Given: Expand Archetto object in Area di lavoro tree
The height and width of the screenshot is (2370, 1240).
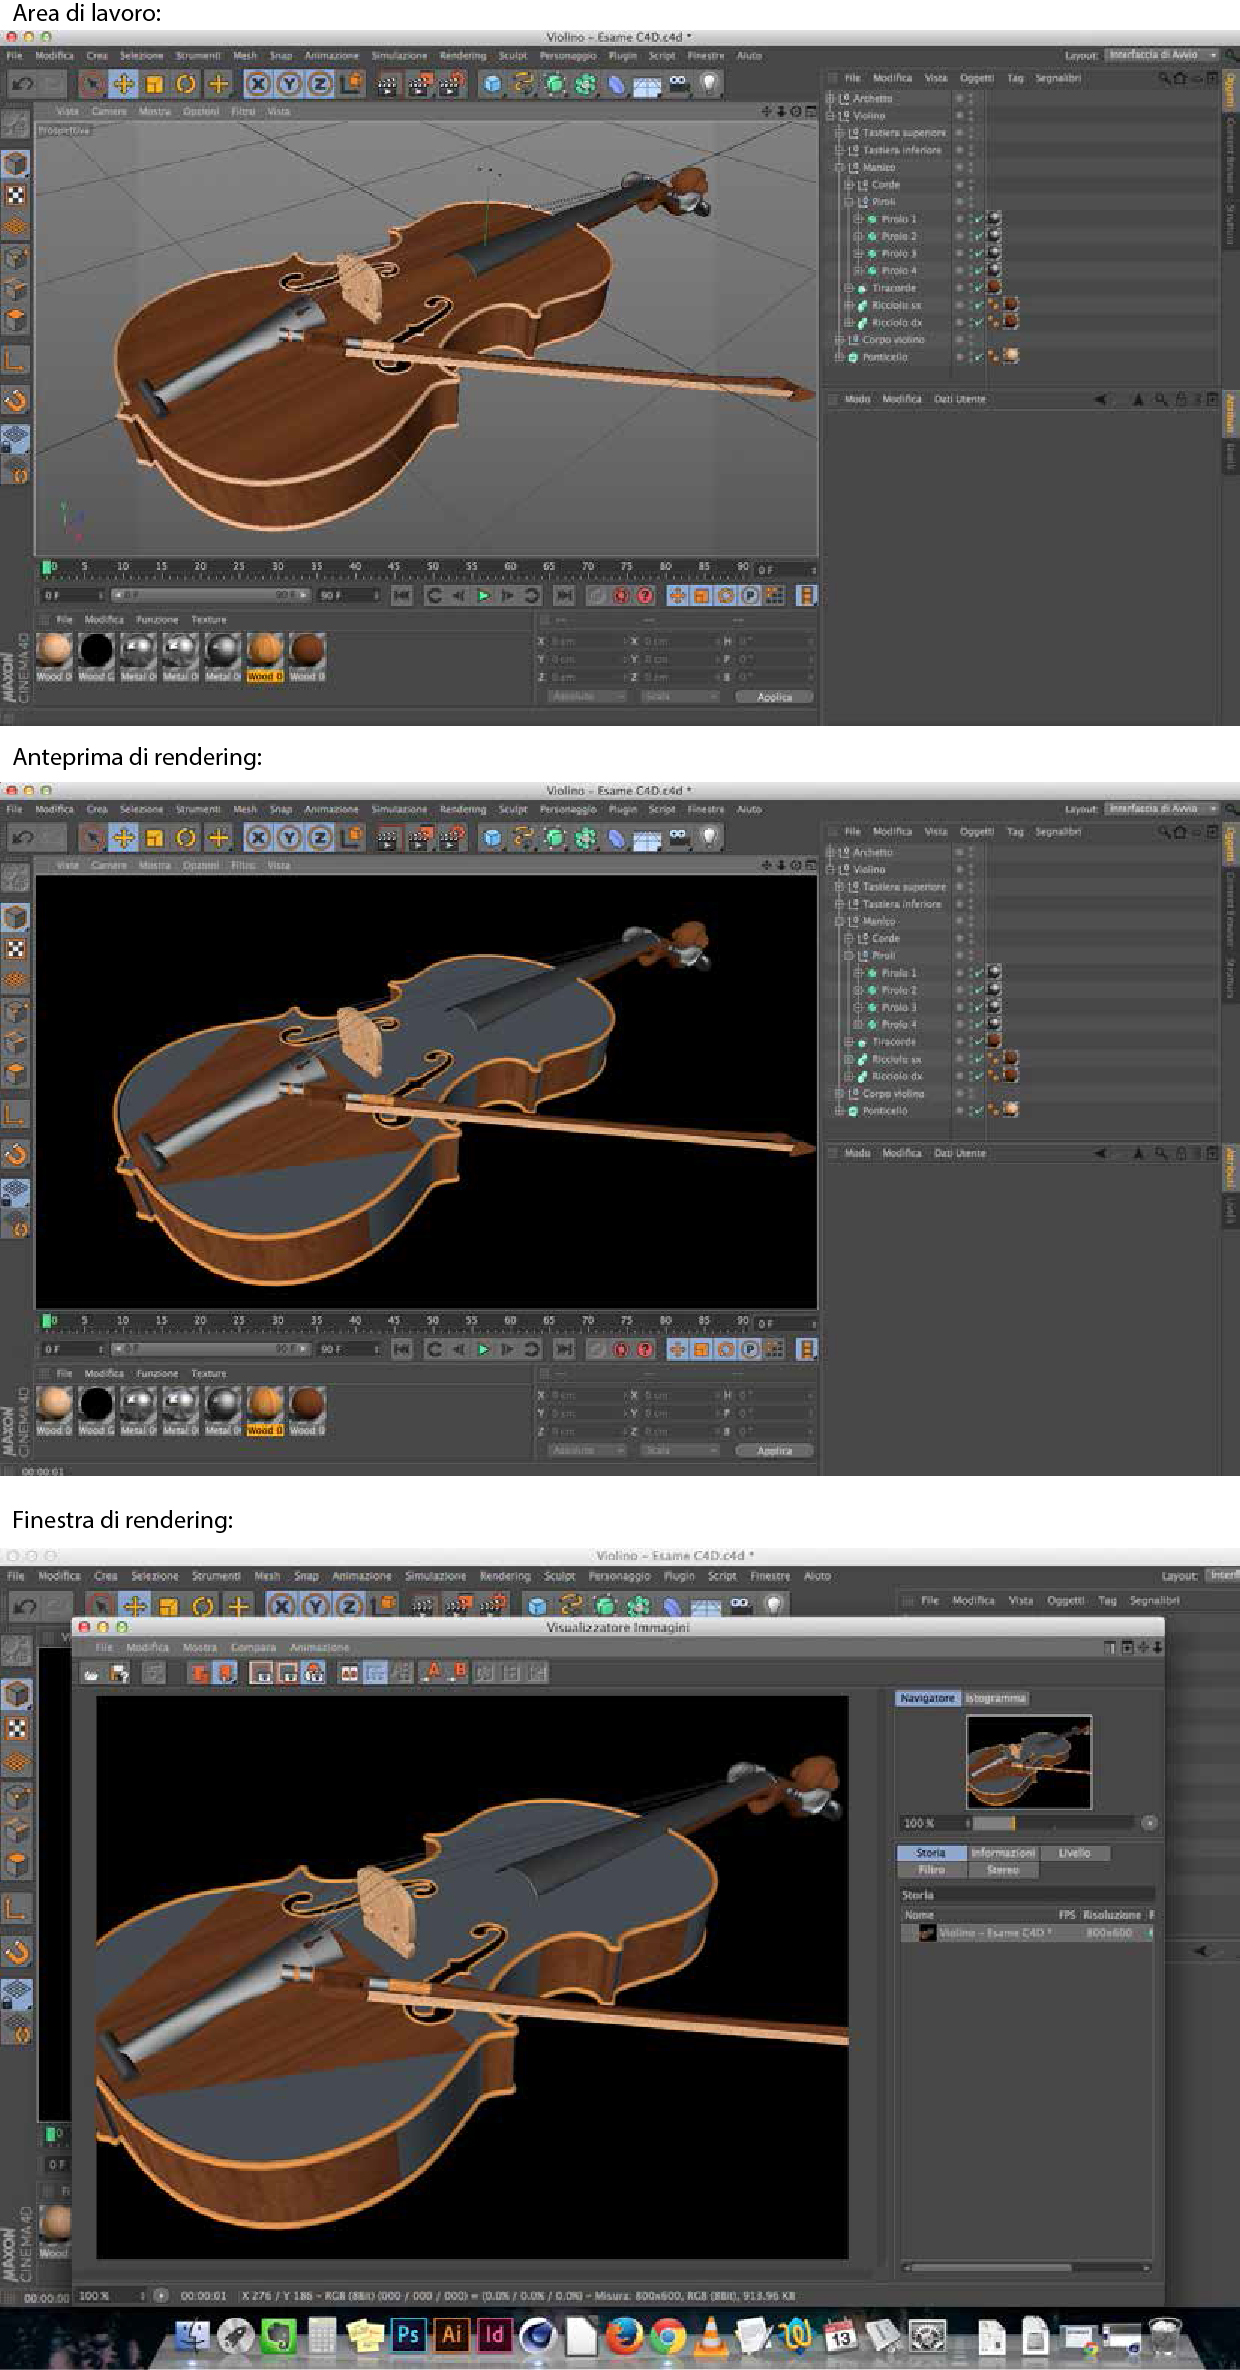Looking at the screenshot, I should [x=830, y=98].
